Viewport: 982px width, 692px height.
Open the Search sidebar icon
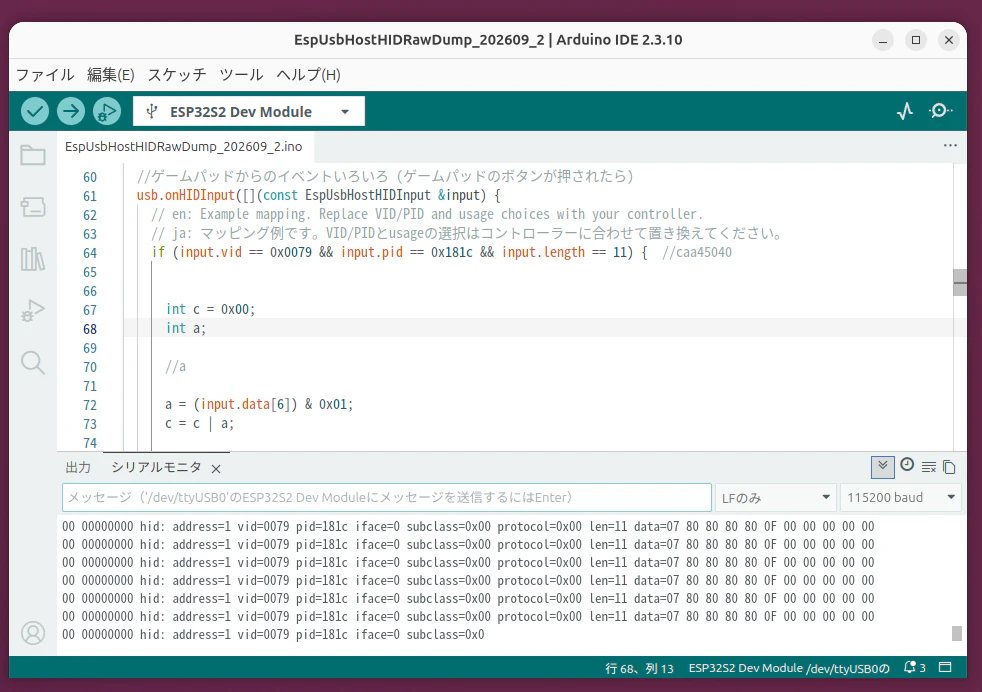33,362
